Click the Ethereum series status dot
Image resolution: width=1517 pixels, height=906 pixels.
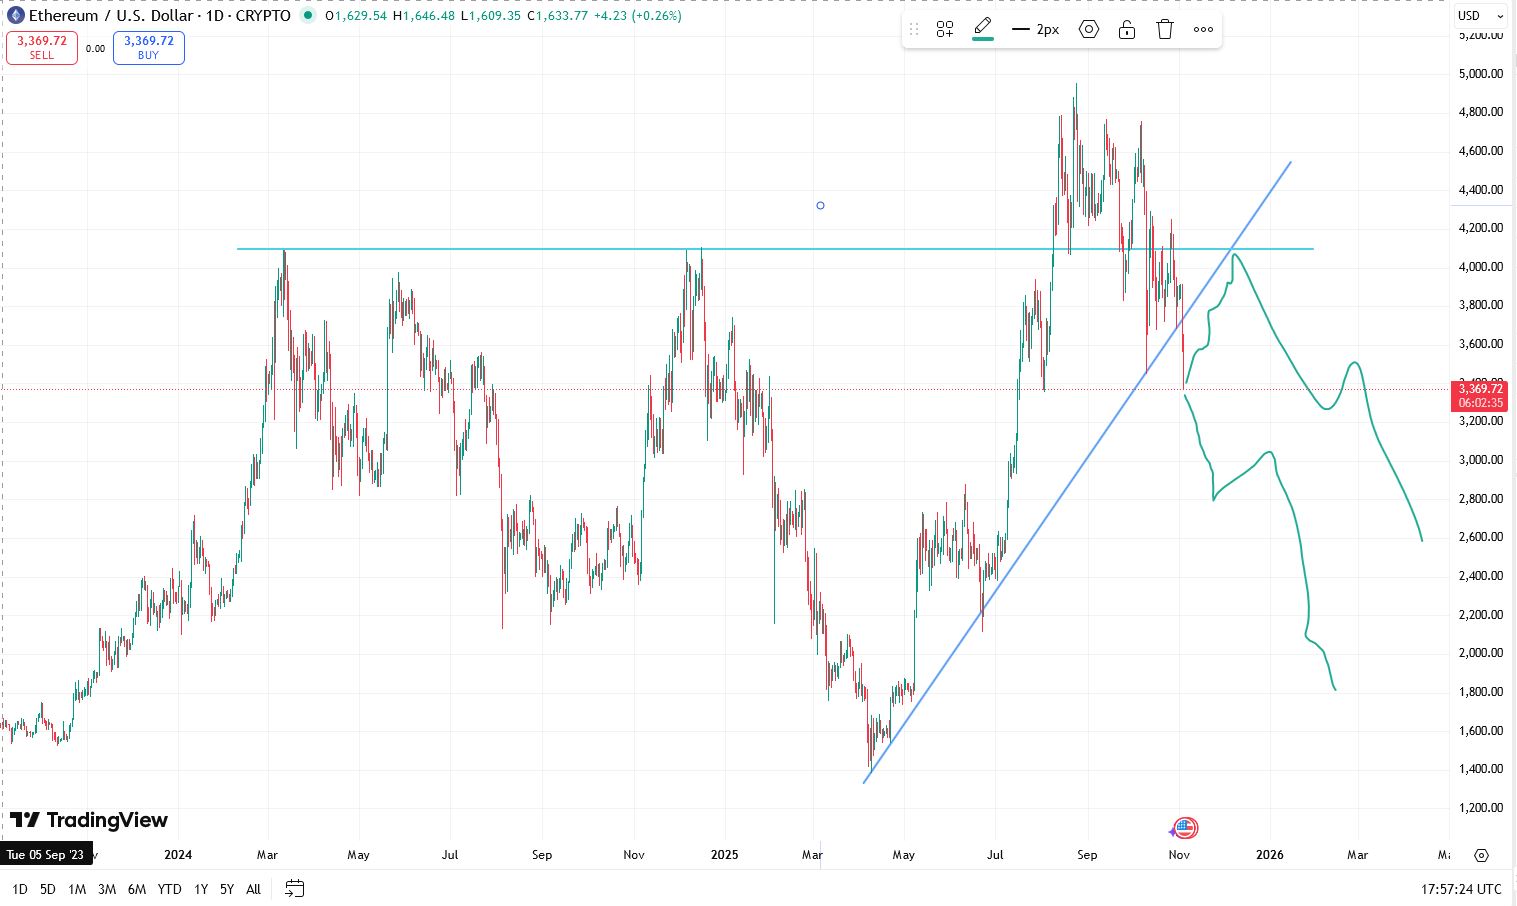(x=309, y=16)
